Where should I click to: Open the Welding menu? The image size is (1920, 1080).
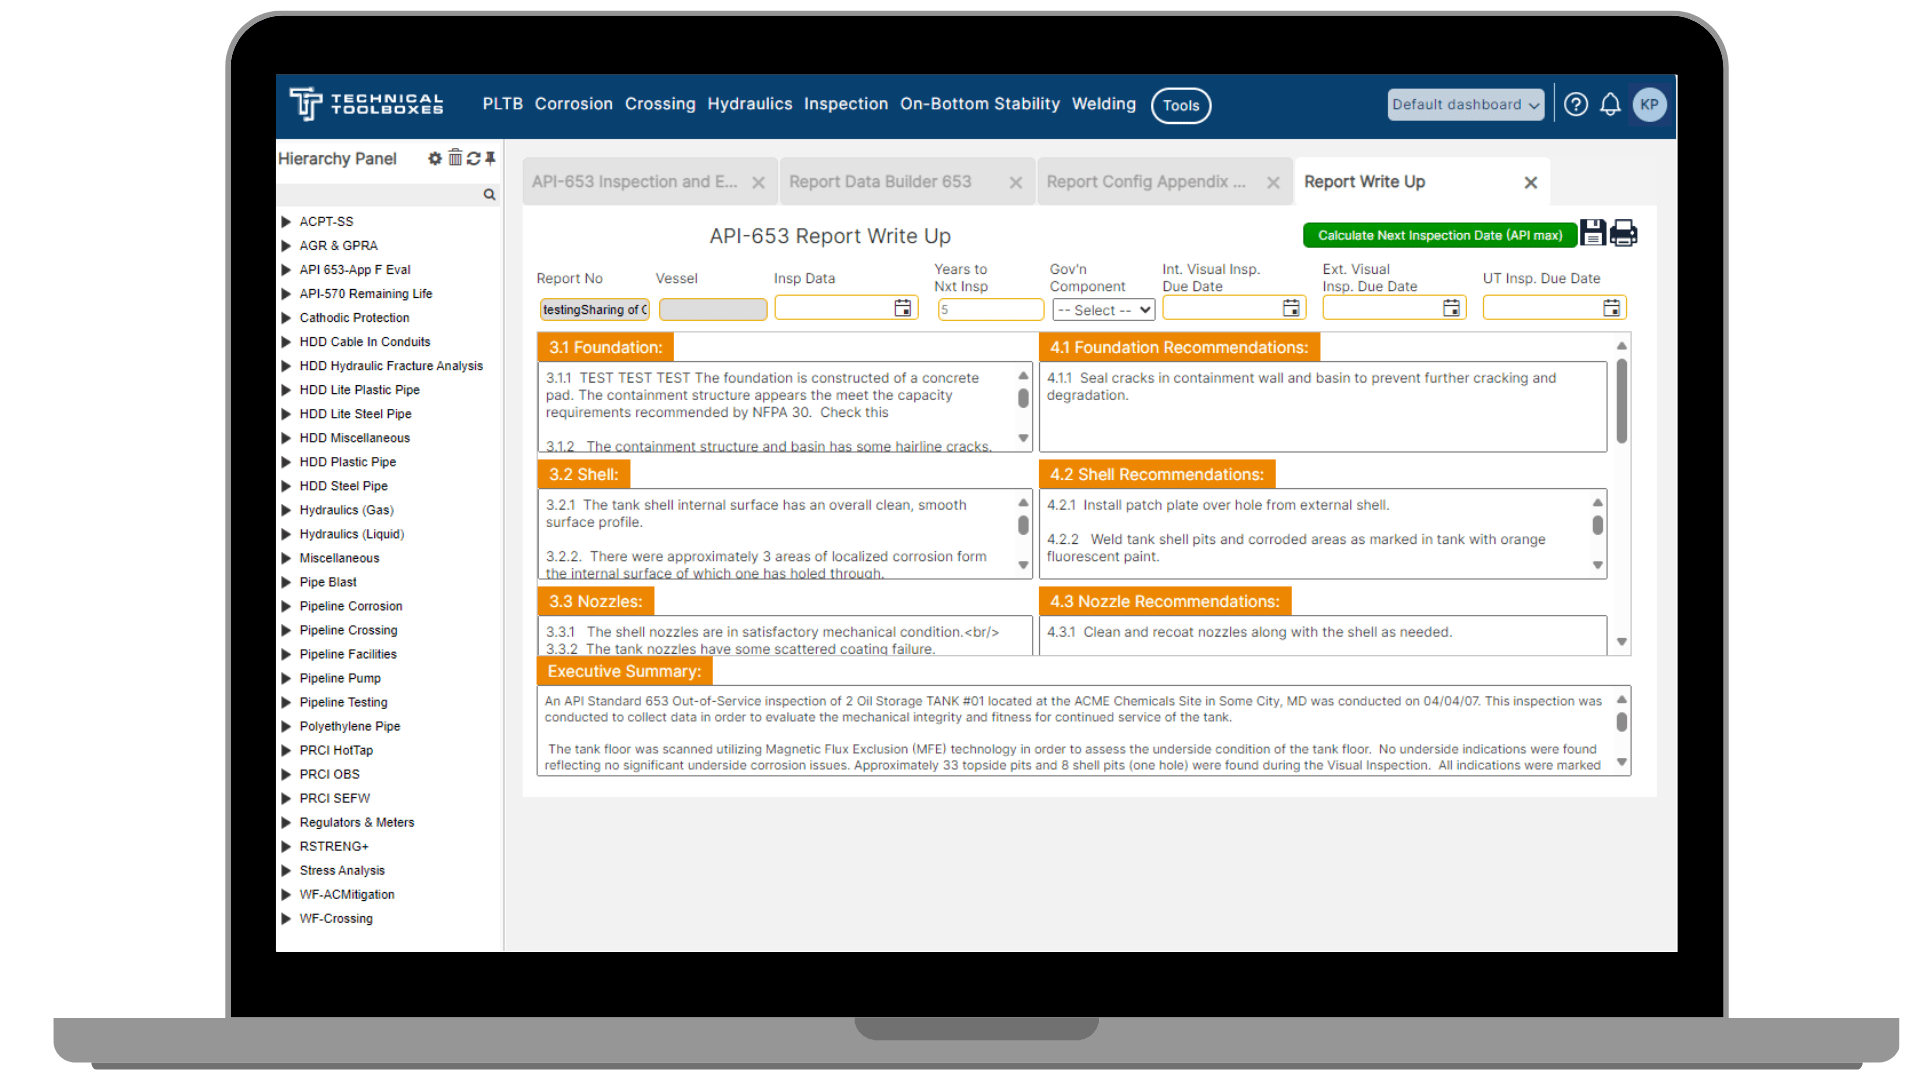tap(1103, 104)
